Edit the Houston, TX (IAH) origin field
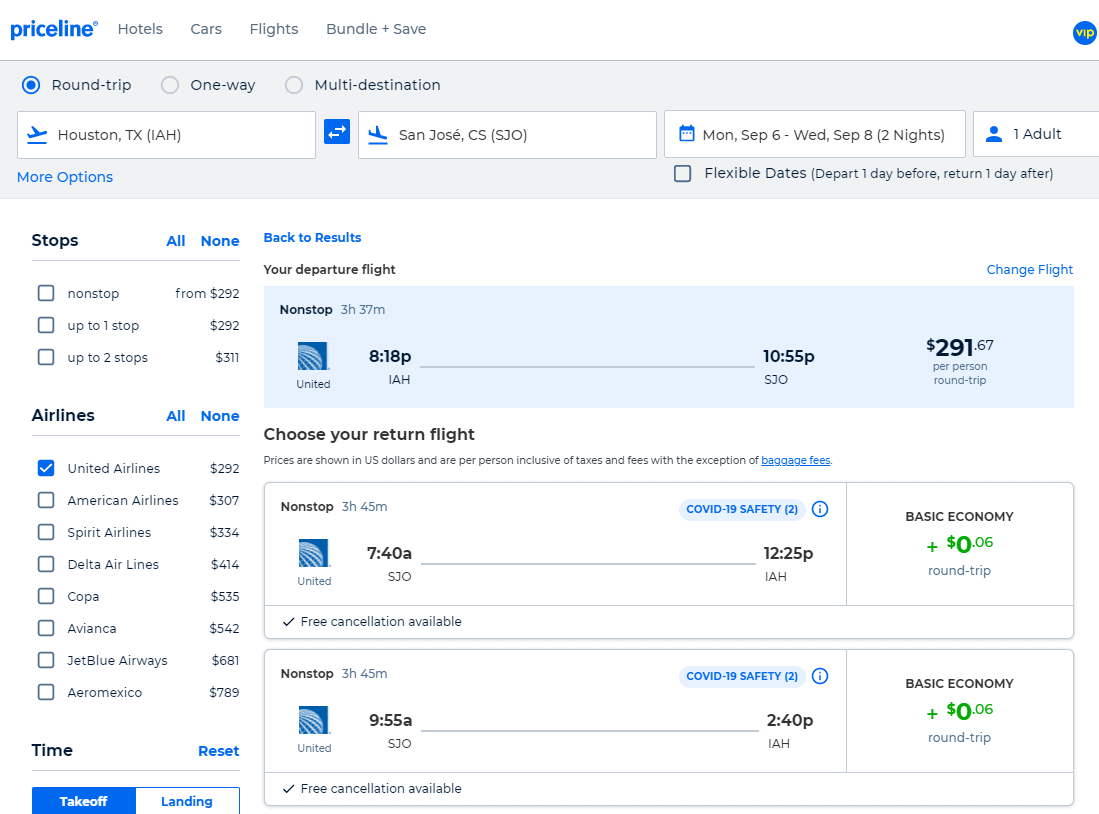 [x=166, y=135]
